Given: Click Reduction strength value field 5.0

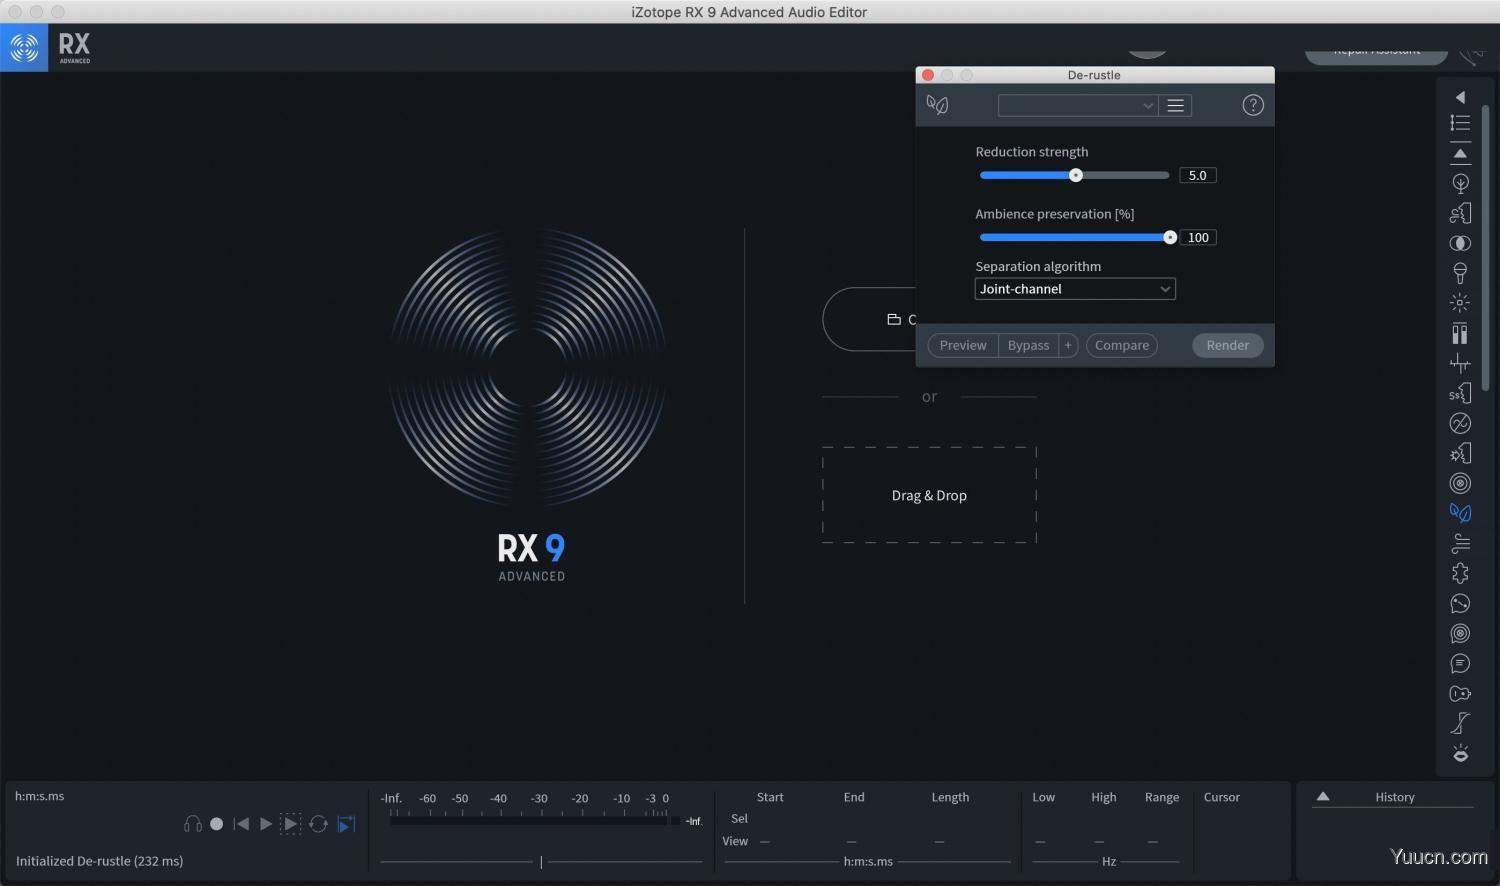Looking at the screenshot, I should [1198, 175].
